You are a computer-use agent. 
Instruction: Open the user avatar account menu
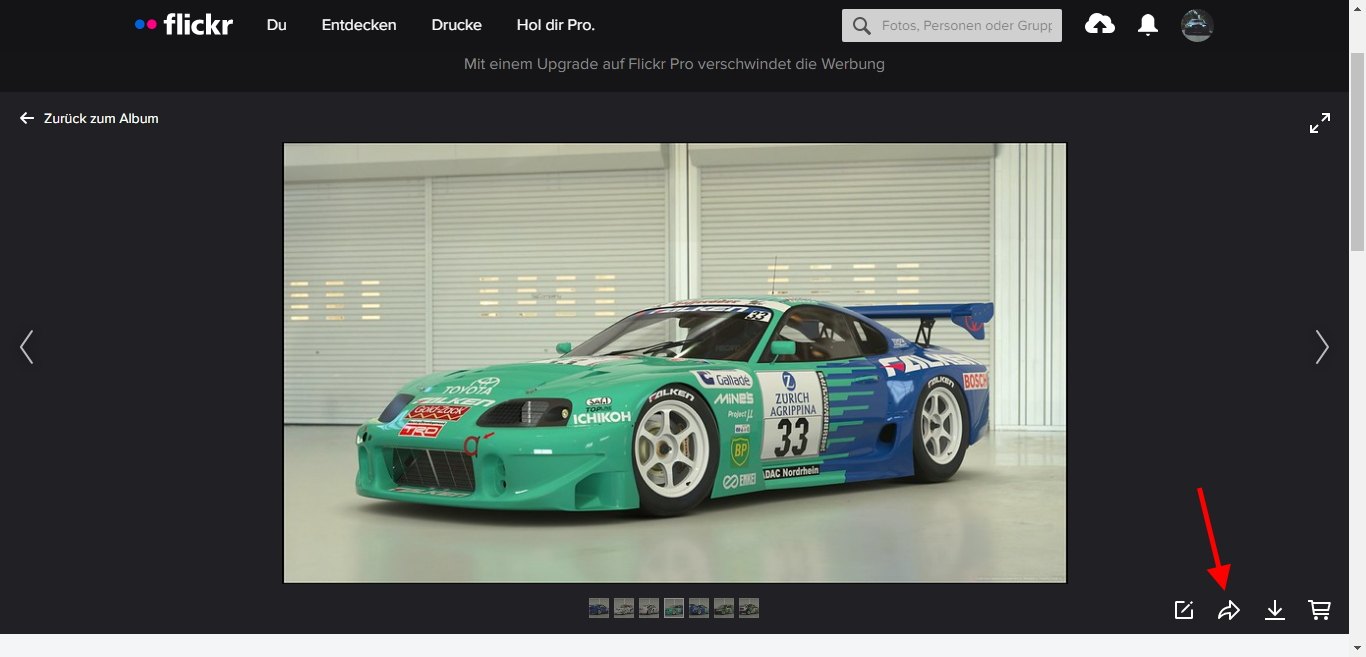1197,25
